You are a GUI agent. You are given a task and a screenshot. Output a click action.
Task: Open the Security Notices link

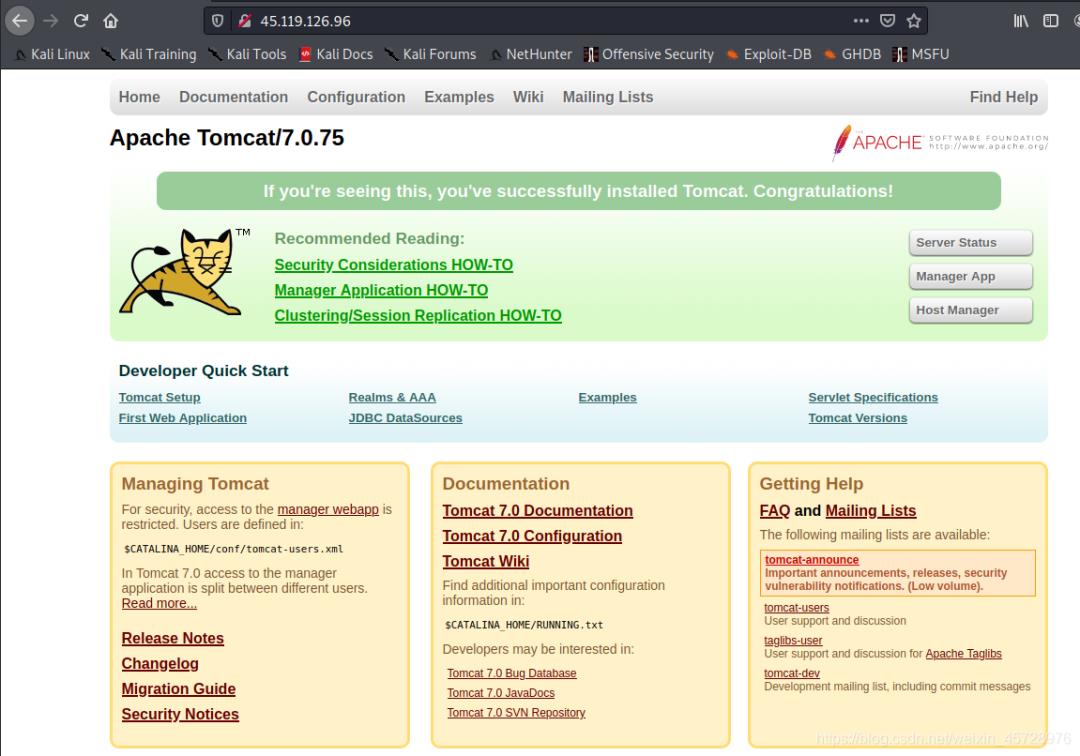coord(180,715)
